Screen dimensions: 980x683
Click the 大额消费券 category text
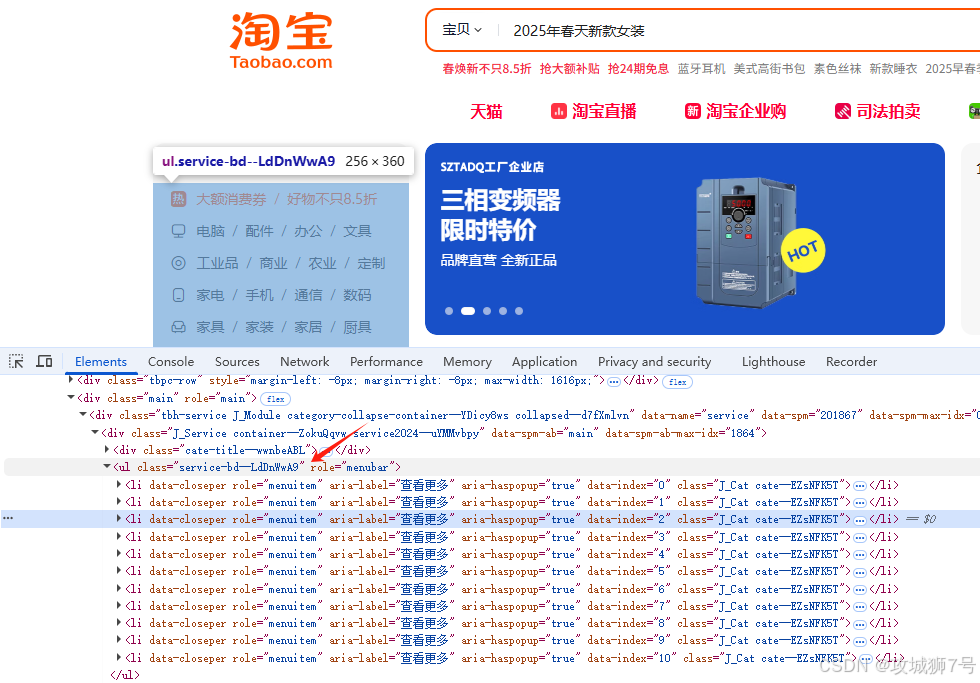231,199
